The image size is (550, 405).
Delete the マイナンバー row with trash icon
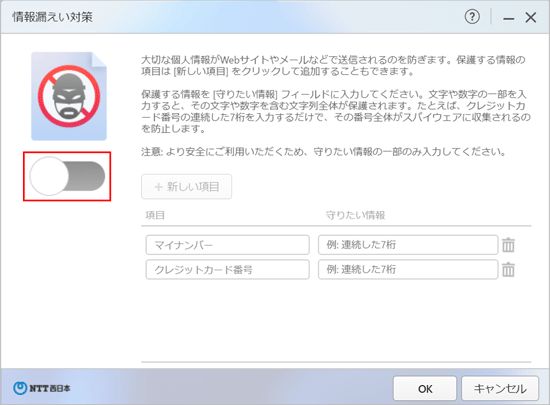[508, 245]
